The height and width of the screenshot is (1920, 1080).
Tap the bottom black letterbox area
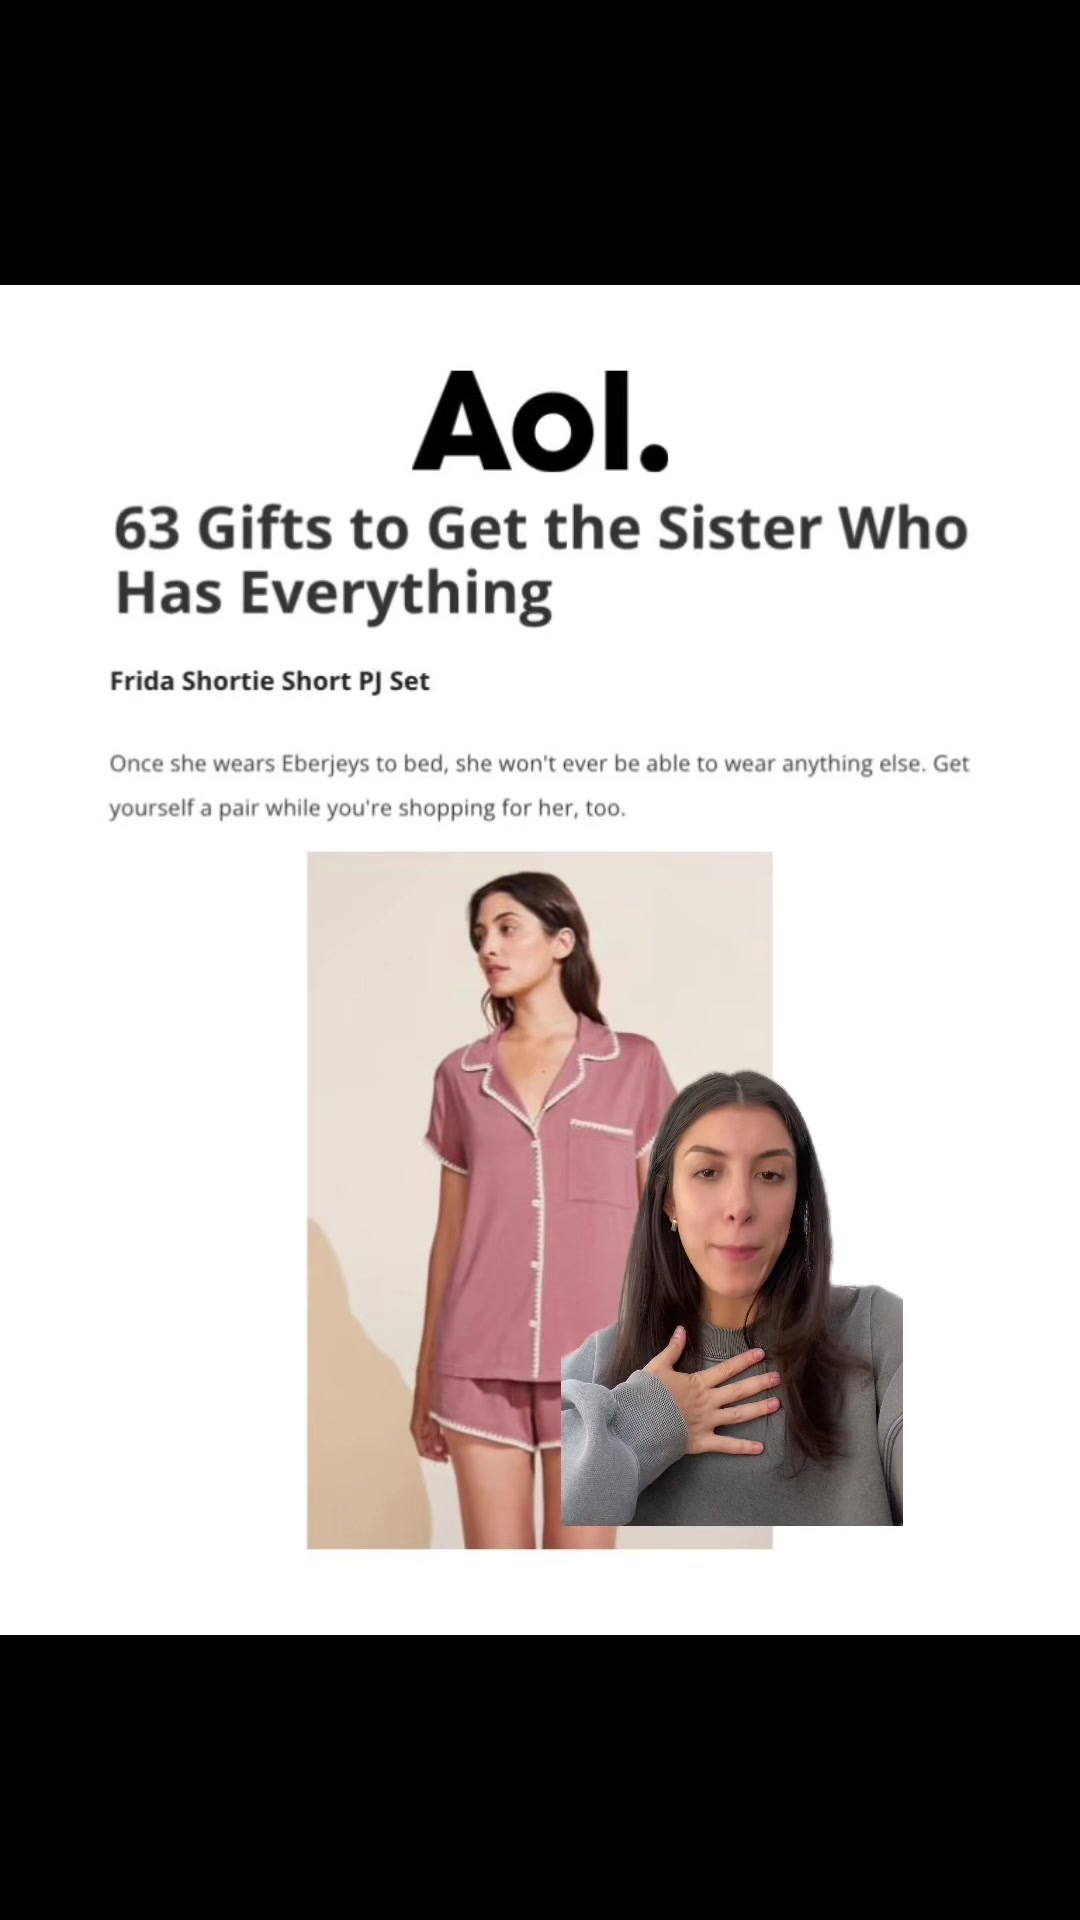pyautogui.click(x=540, y=1777)
